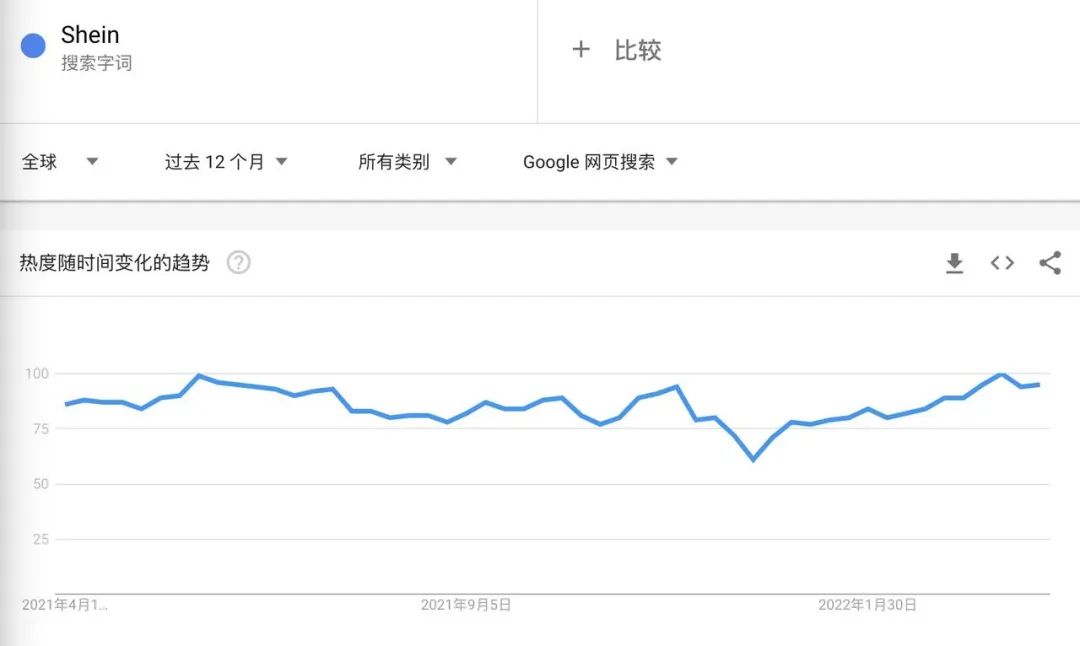Viewport: 1080px width, 646px height.
Task: Click the download CSV icon
Action: pyautogui.click(x=955, y=263)
